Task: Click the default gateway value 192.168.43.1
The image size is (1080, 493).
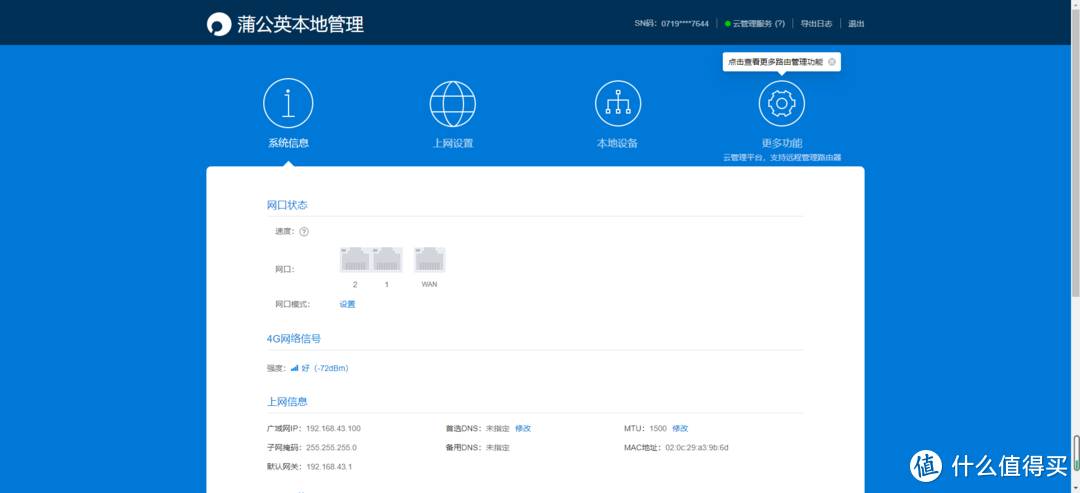Action: (329, 467)
